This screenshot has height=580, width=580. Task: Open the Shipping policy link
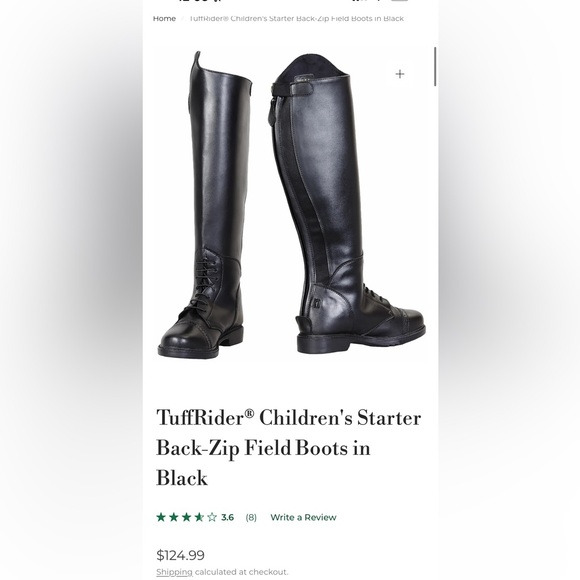coord(174,572)
